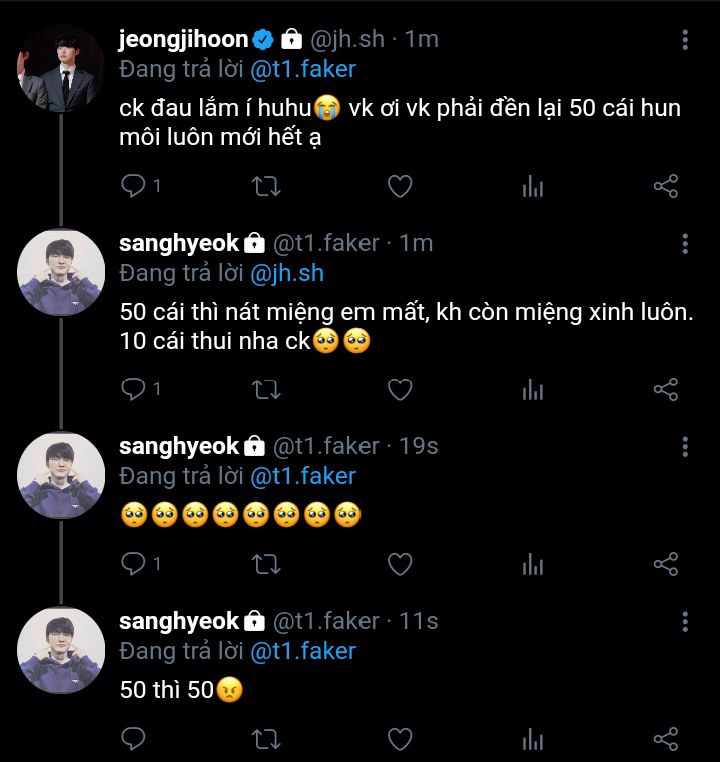Open @t1.faker mention in jeongjihoon's reply line

[302, 69]
